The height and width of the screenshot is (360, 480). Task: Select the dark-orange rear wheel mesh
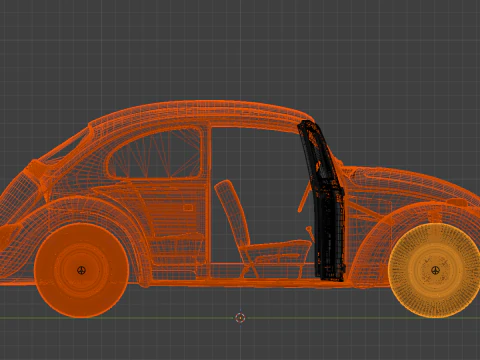pyautogui.click(x=81, y=270)
